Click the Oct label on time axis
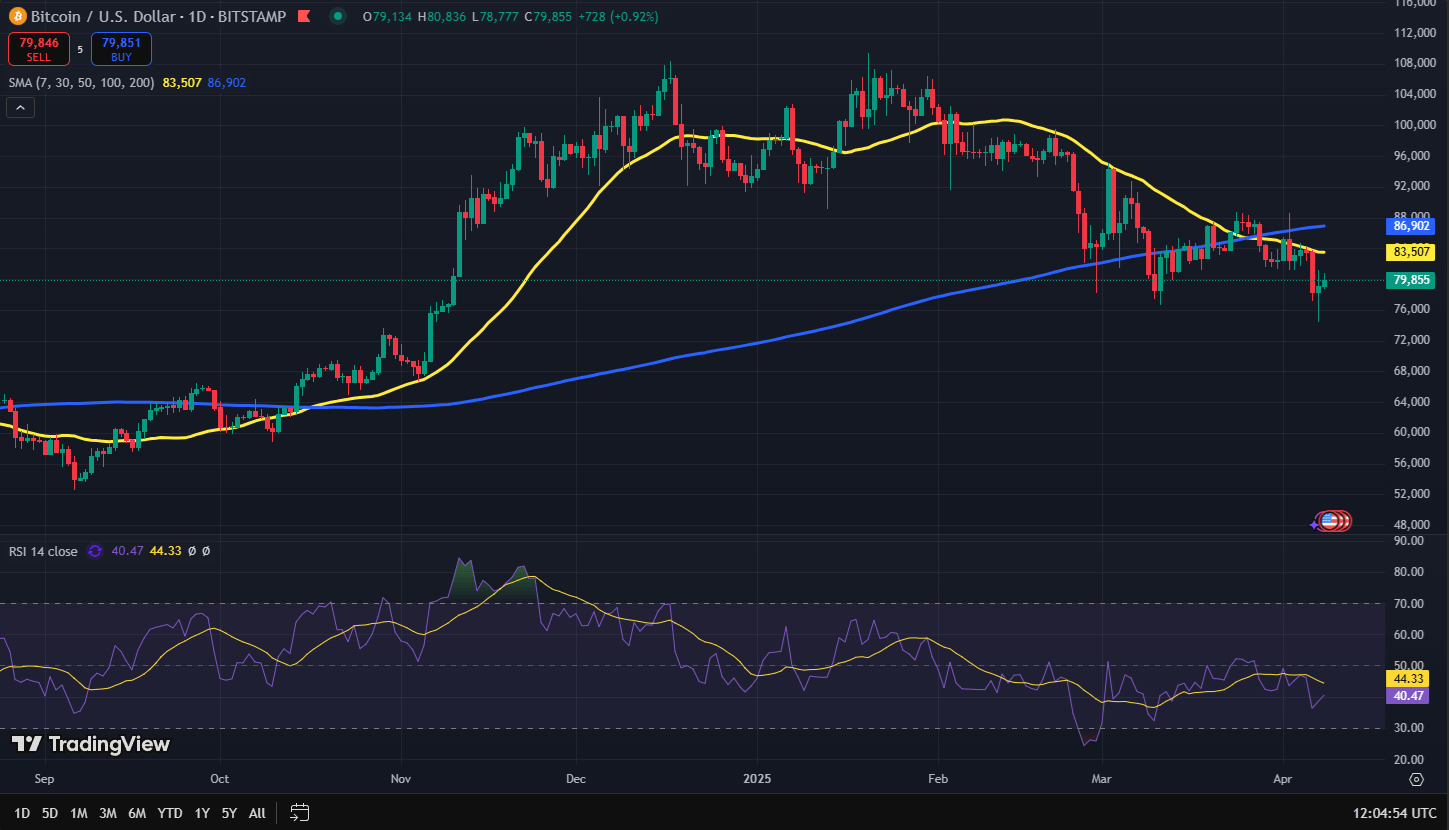 click(x=220, y=778)
